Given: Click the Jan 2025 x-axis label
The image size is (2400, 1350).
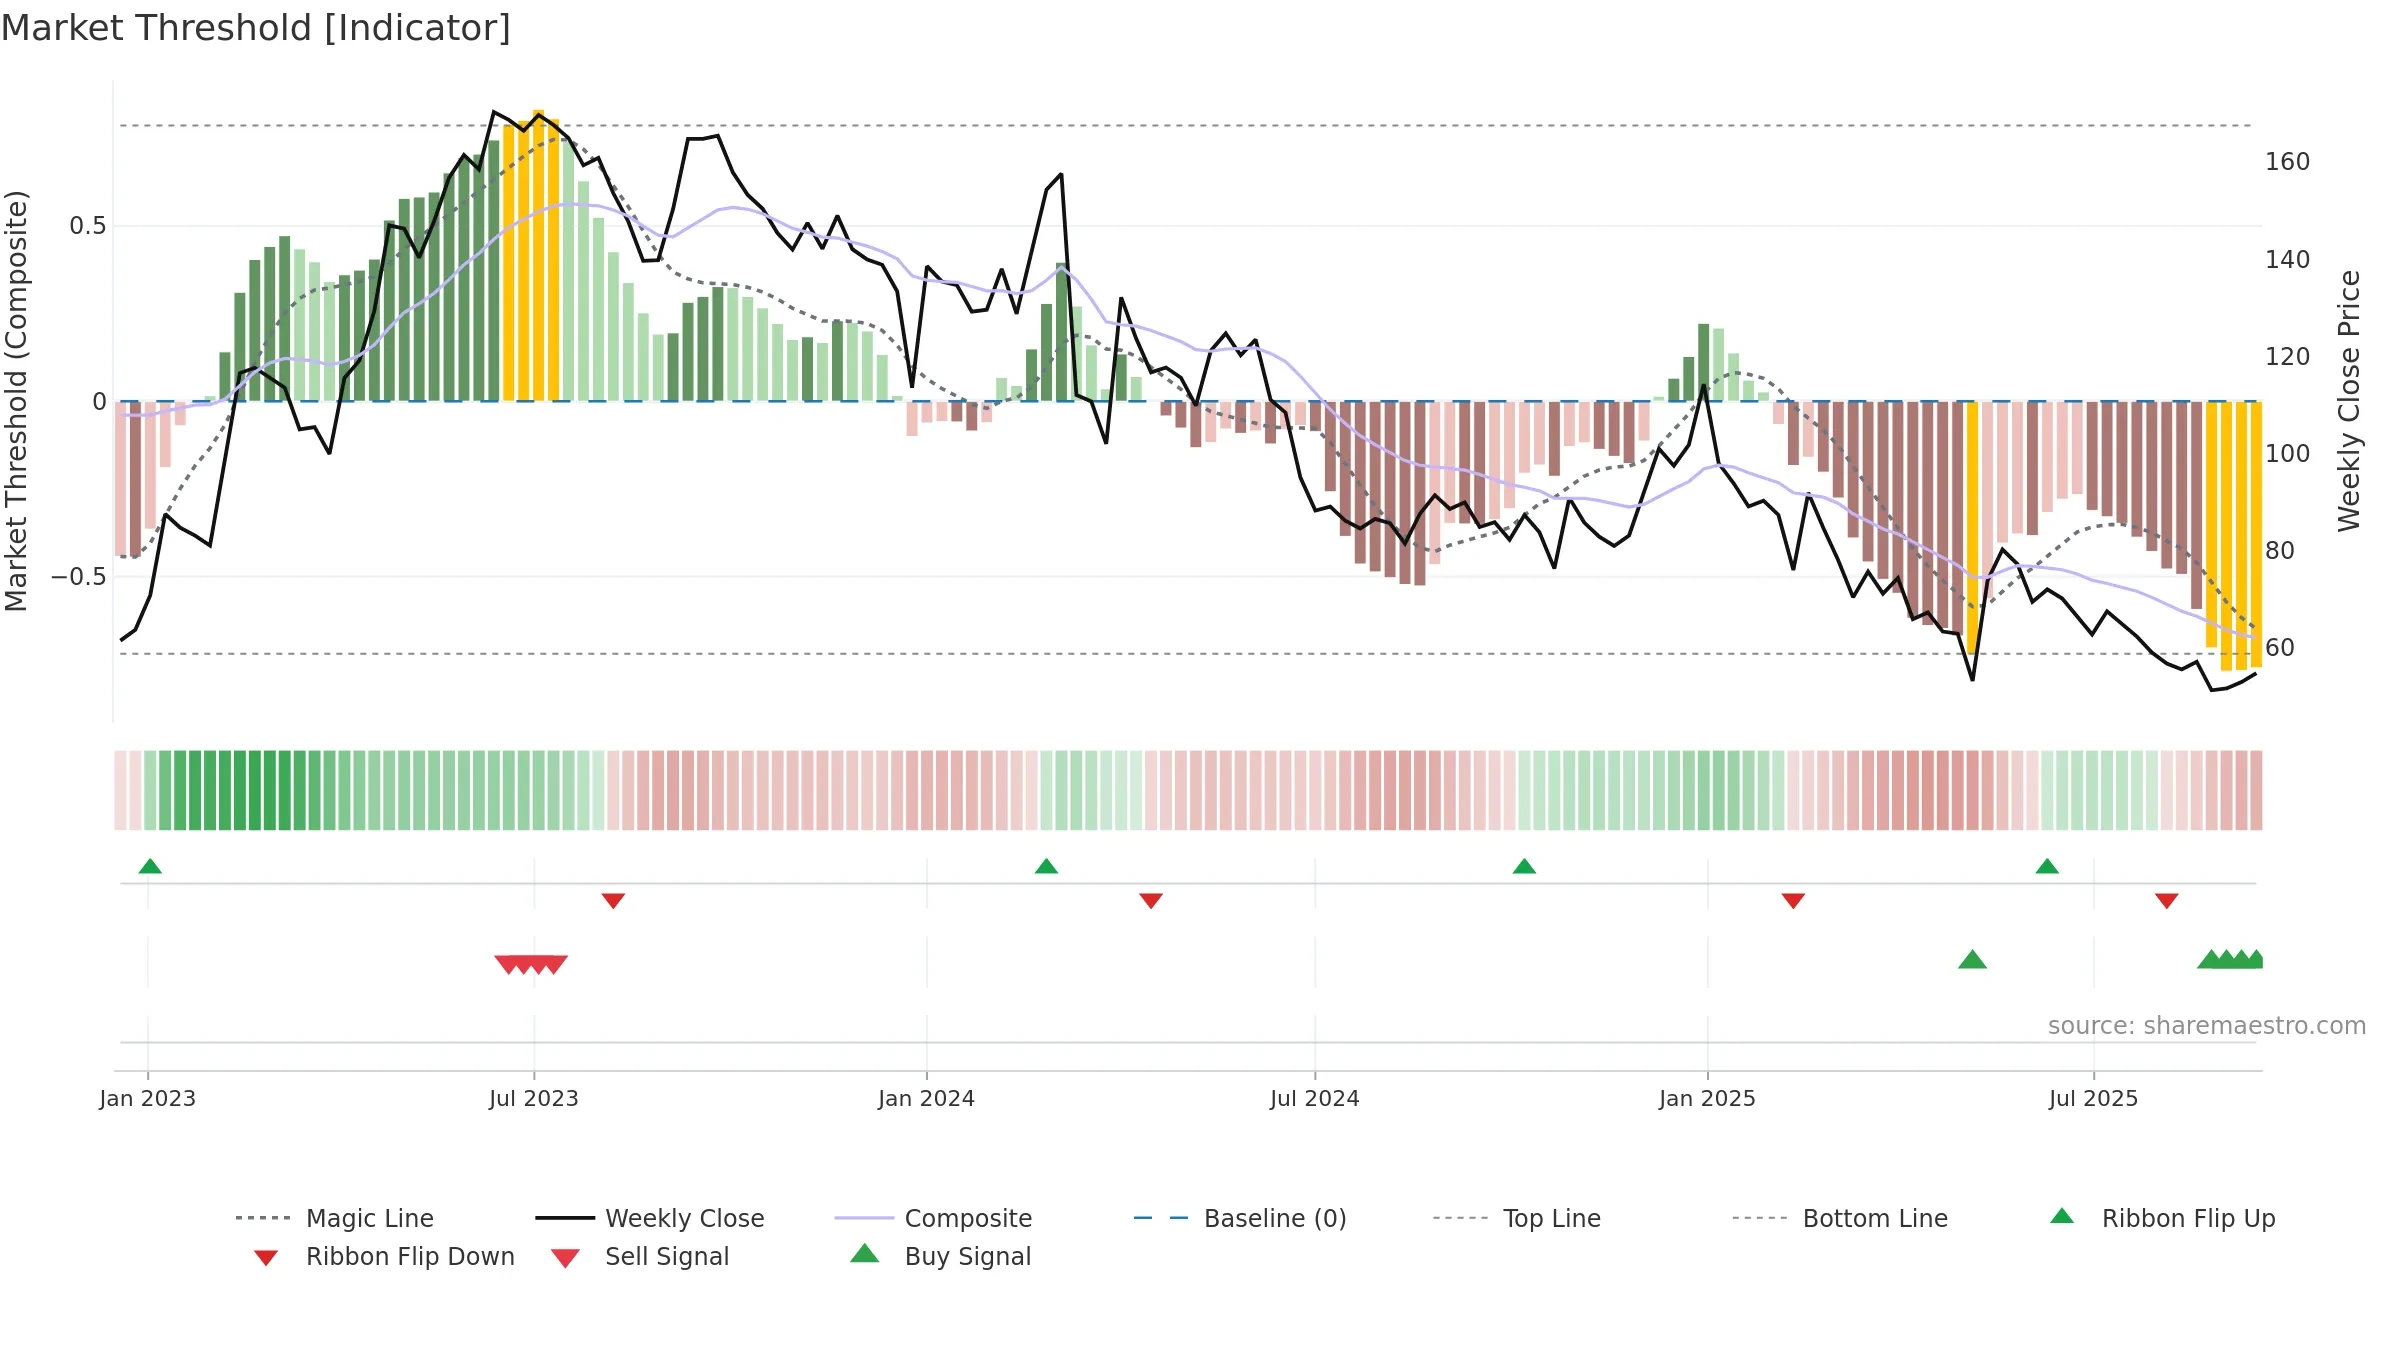Looking at the screenshot, I should [1708, 1098].
